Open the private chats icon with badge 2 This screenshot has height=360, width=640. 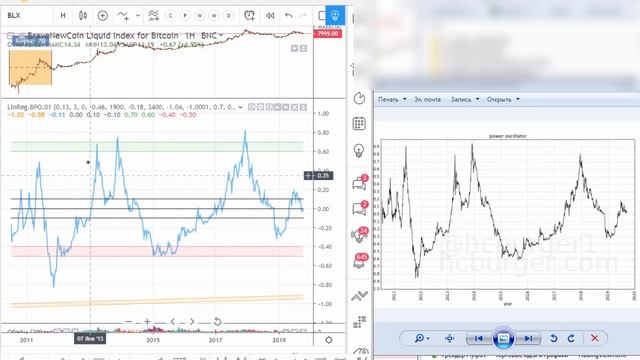[x=360, y=208]
